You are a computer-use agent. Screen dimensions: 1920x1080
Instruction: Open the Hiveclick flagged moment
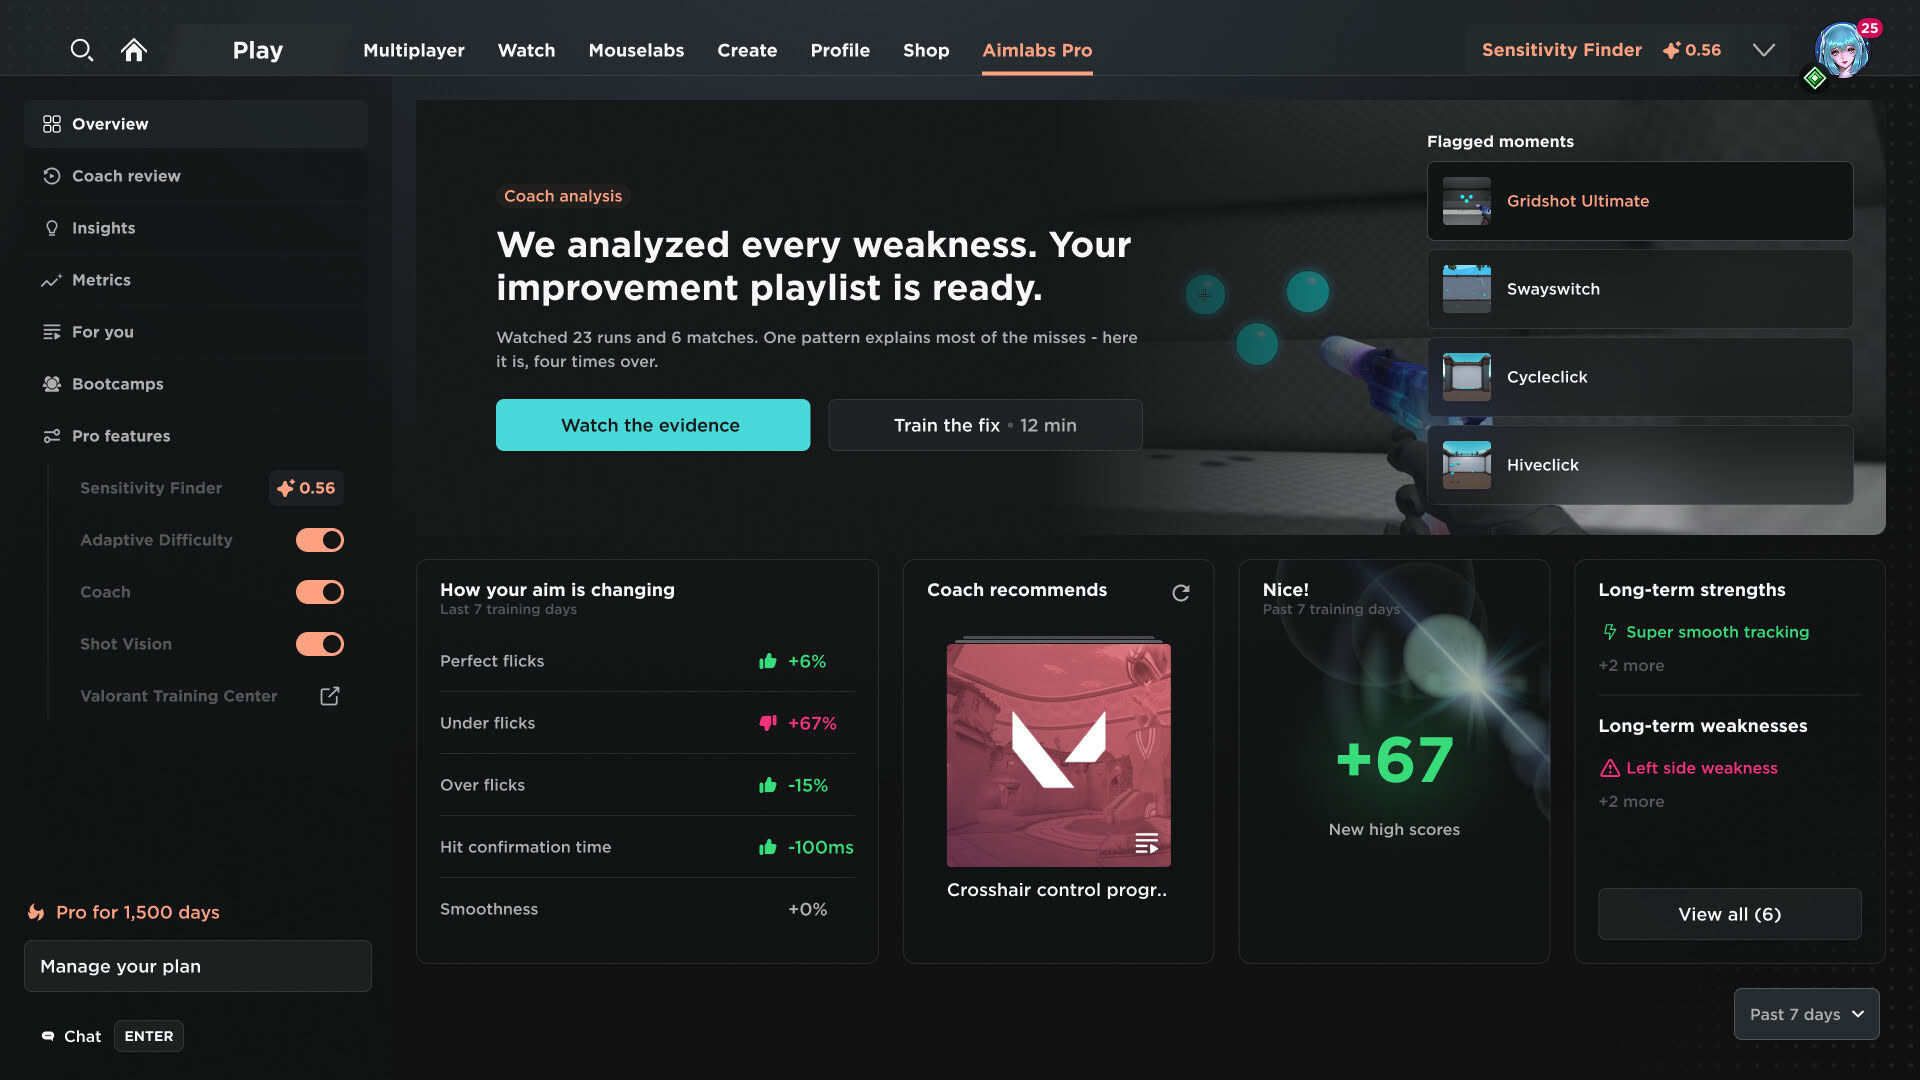coord(1640,465)
